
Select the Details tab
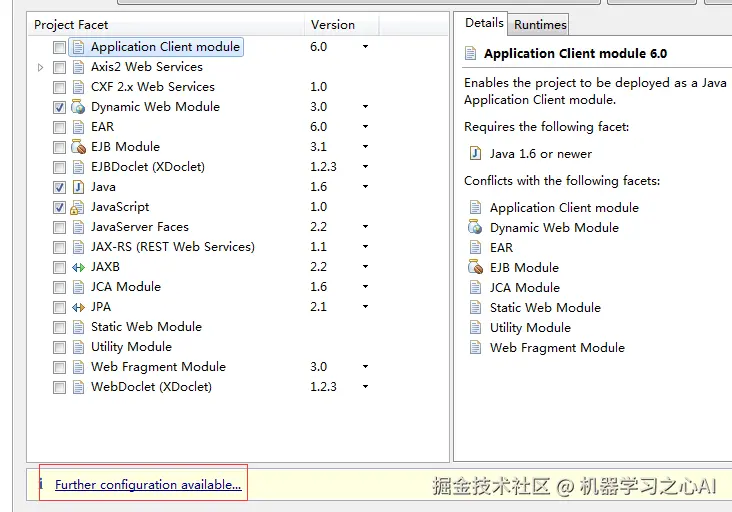point(484,23)
